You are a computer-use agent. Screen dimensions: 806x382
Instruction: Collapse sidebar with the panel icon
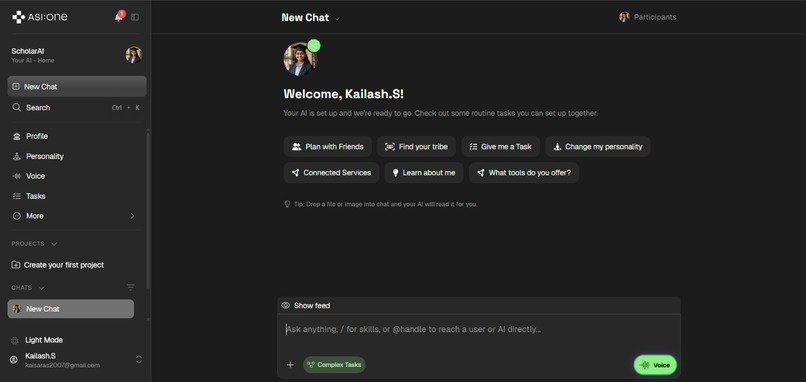(135, 17)
